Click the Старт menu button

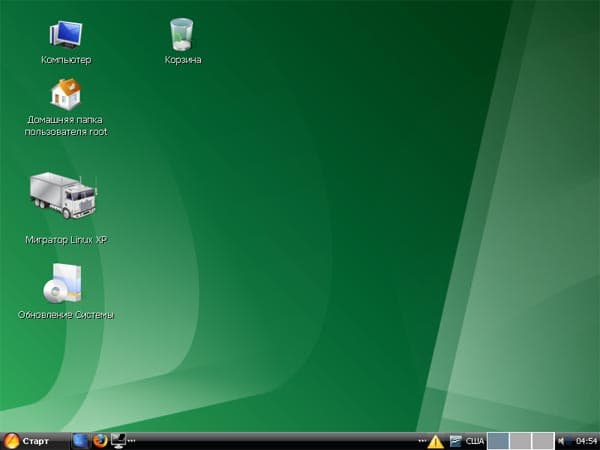coord(27,441)
